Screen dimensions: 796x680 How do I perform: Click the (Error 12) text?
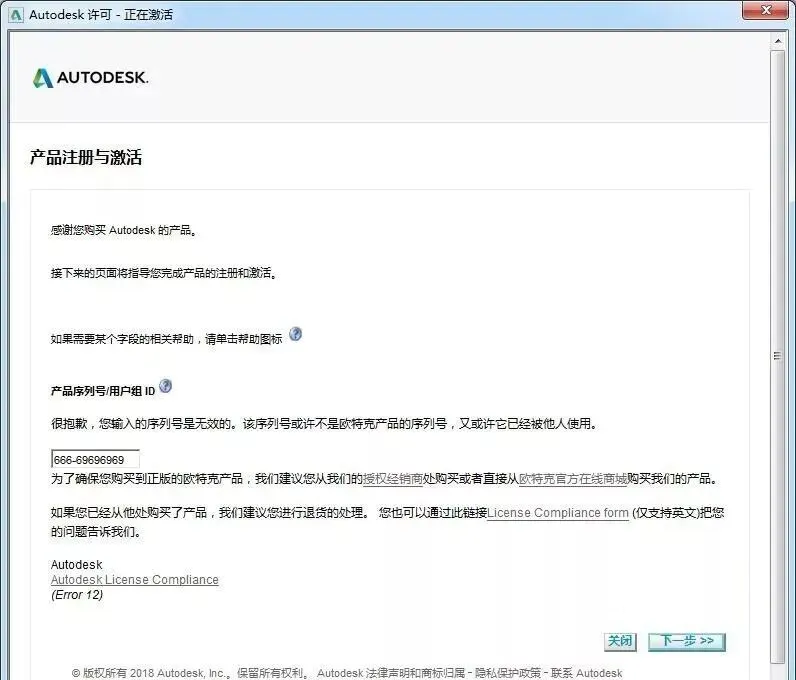tap(77, 595)
